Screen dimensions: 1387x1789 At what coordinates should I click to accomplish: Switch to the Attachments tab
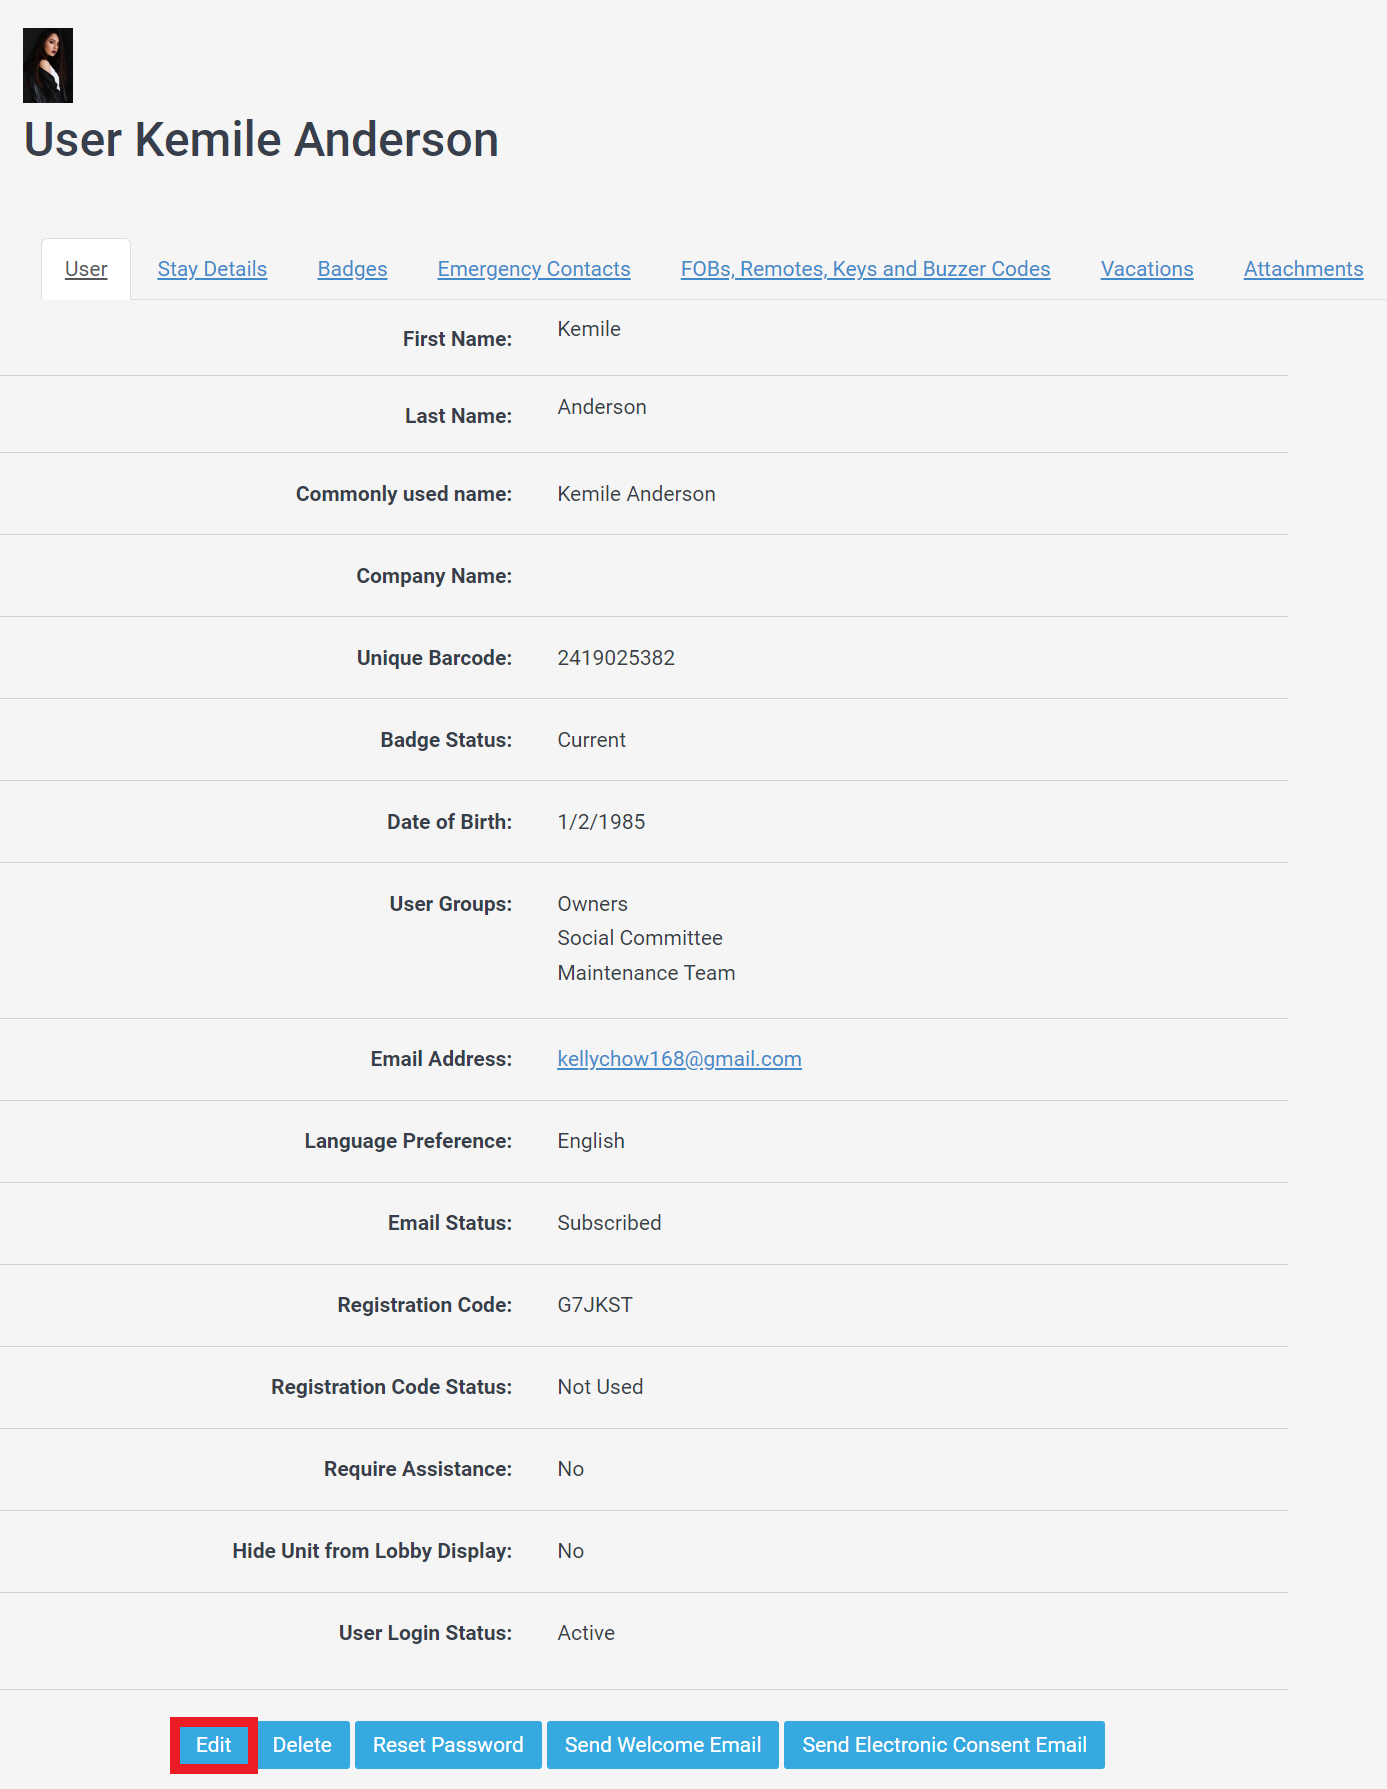[1303, 269]
